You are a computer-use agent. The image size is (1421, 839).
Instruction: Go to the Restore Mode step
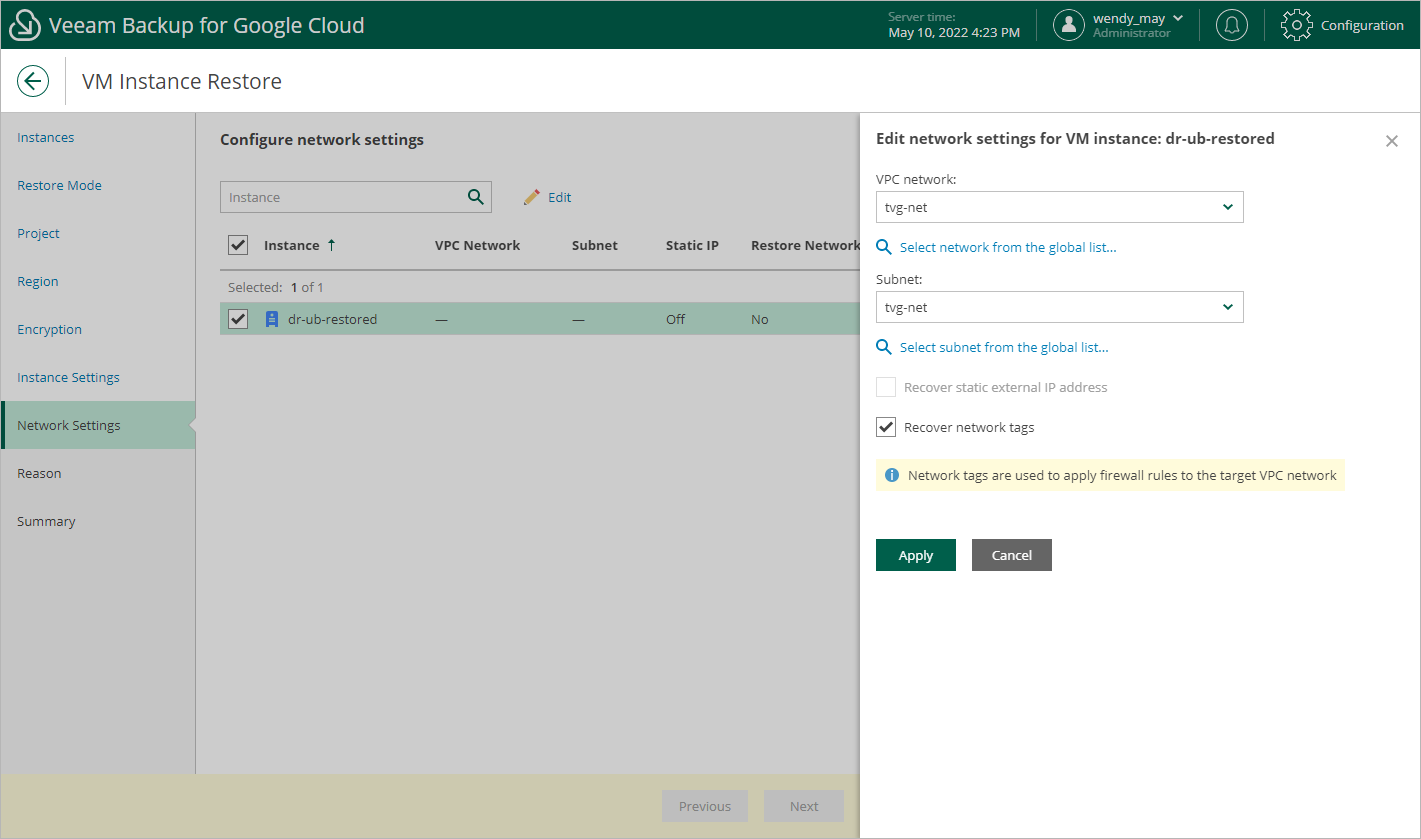[x=59, y=185]
